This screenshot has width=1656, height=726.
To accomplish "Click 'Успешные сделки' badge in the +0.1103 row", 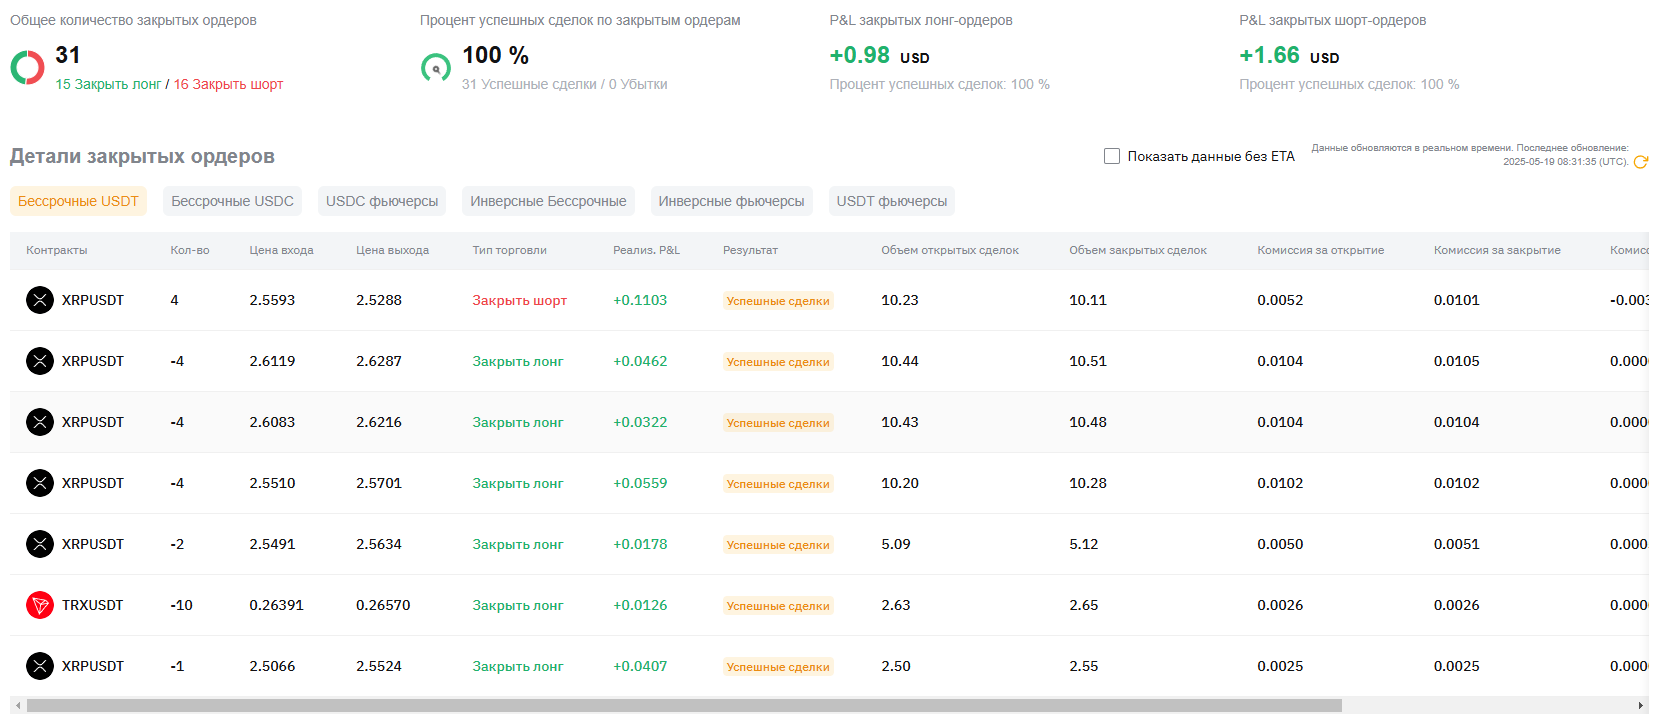I will [x=778, y=301].
